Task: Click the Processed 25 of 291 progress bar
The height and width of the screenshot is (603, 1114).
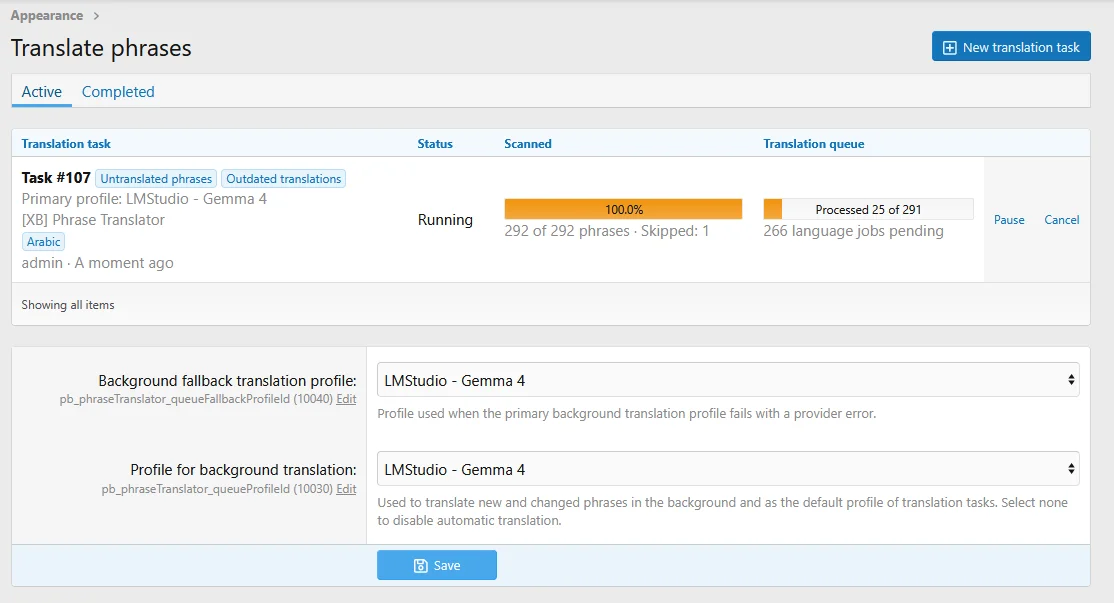Action: tap(868, 209)
